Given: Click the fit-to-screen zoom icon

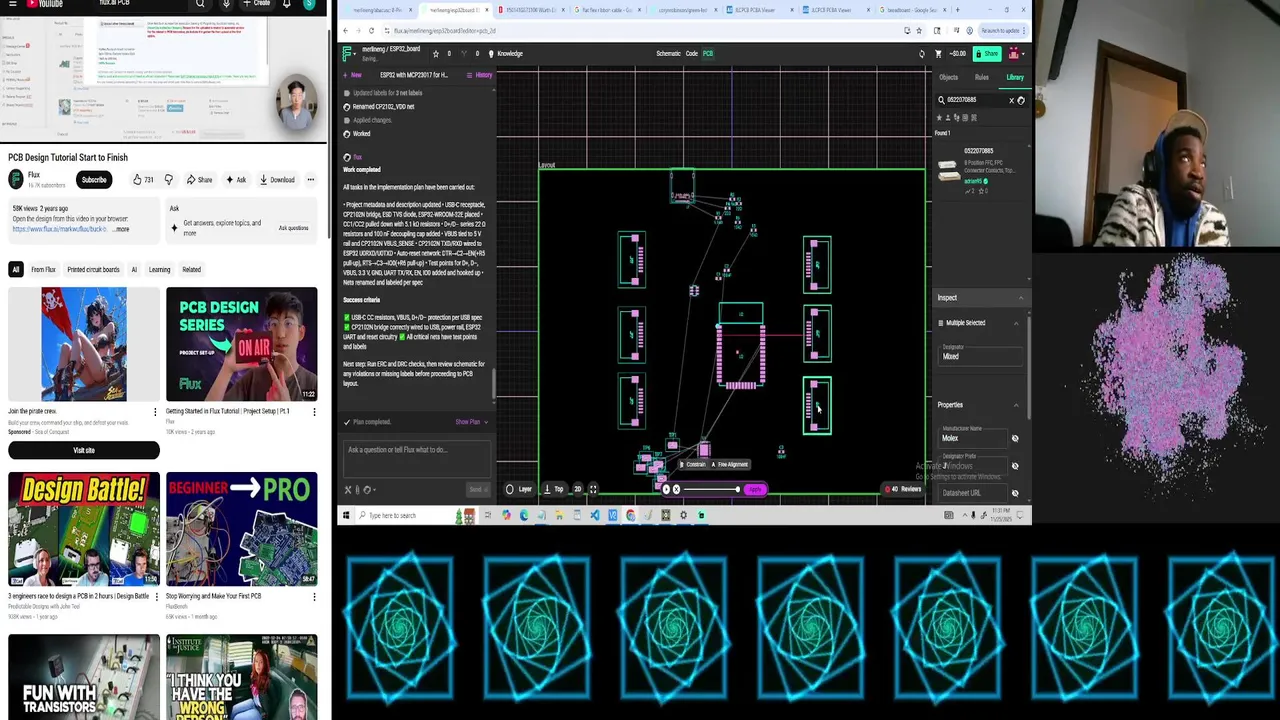Looking at the screenshot, I should pos(593,489).
